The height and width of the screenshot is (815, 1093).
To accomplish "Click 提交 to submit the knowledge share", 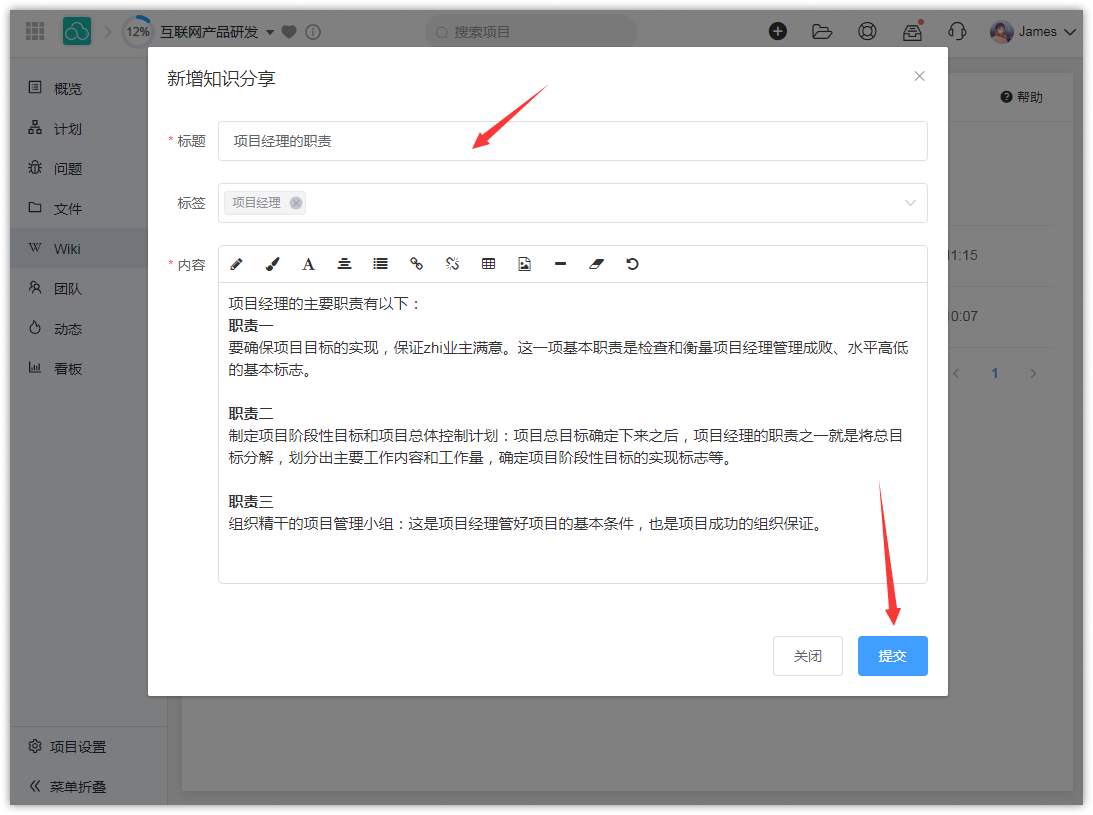I will 892,656.
